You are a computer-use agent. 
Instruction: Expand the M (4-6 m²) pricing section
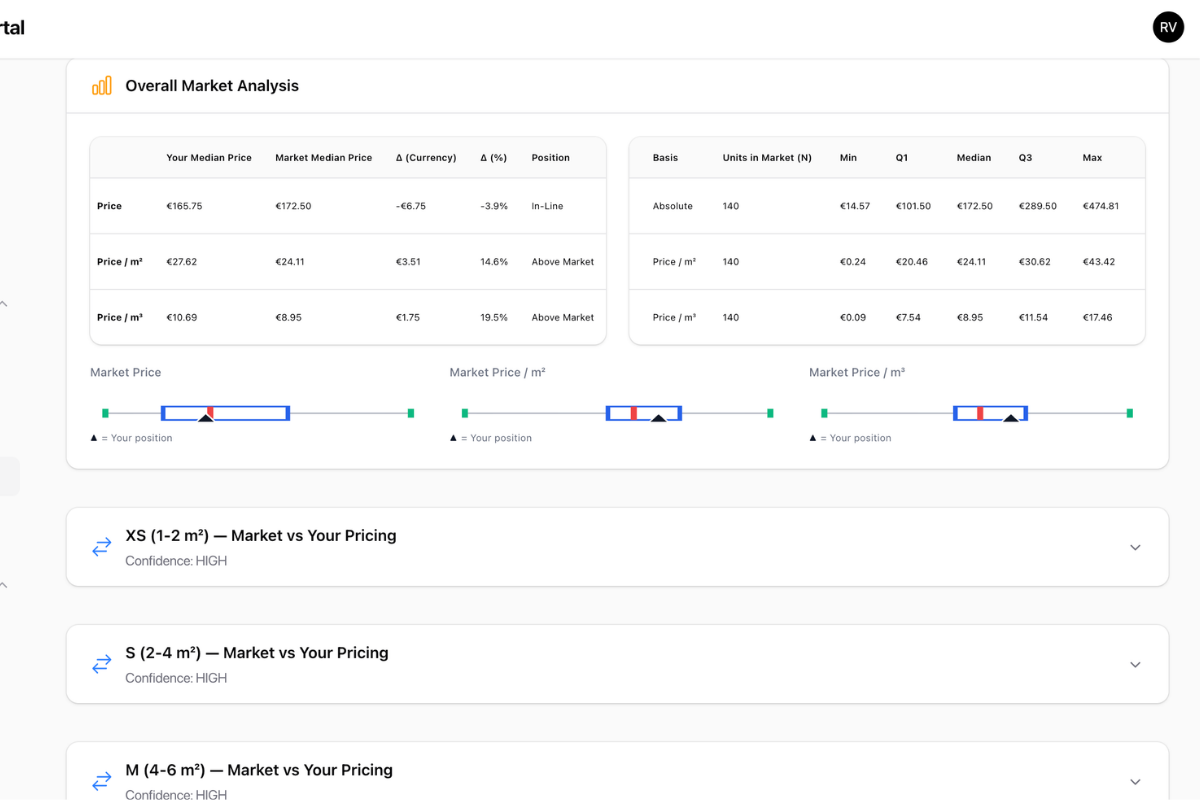pos(1135,781)
